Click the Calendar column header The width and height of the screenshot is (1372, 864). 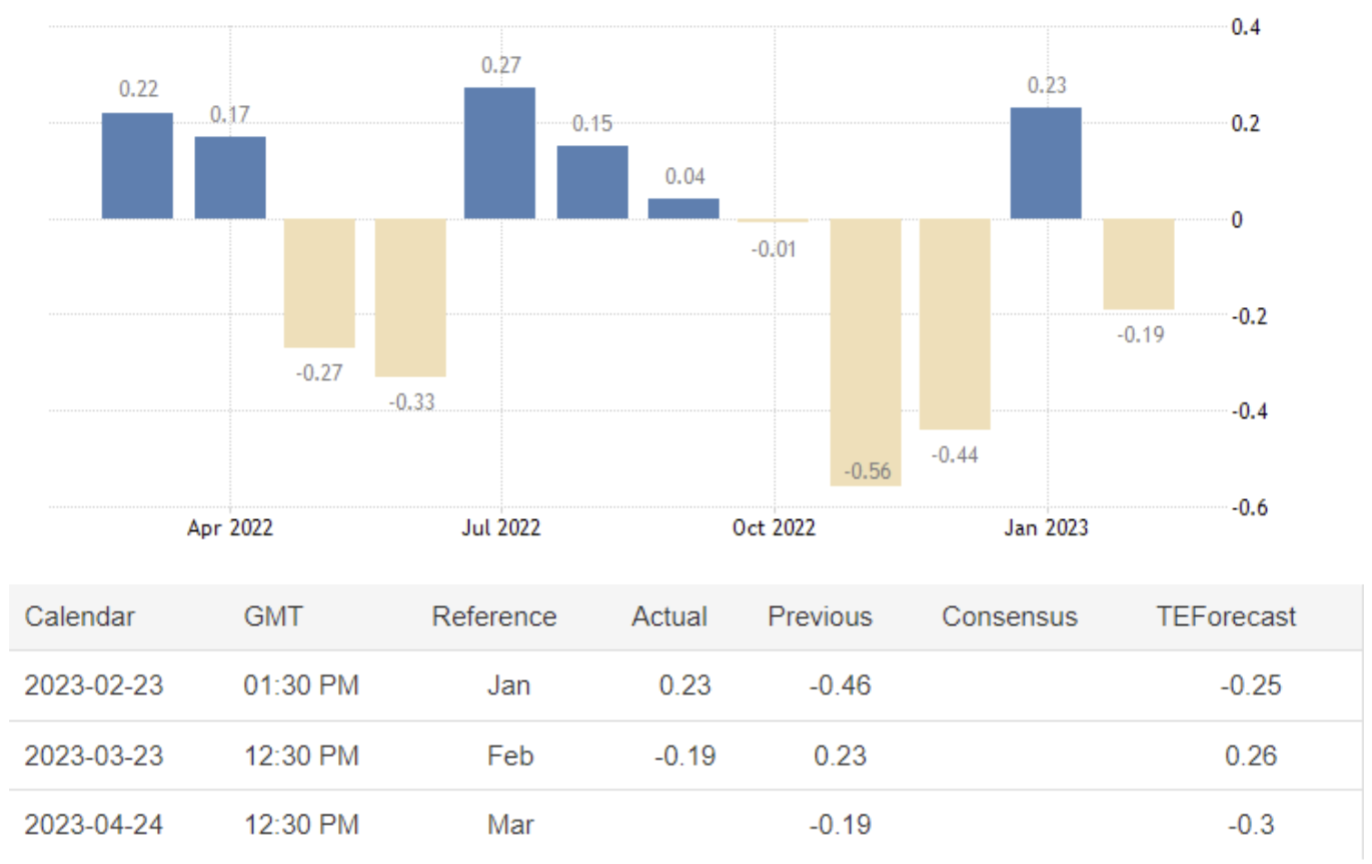pos(80,616)
